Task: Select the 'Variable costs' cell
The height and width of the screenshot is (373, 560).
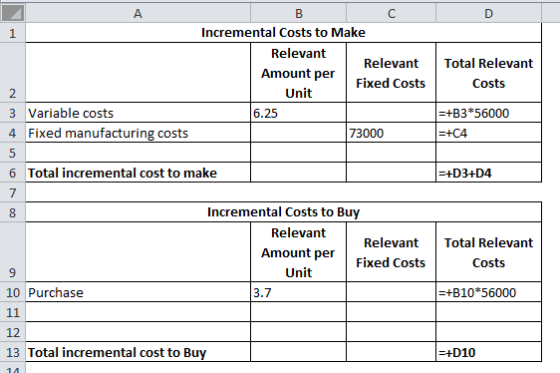Action: pos(138,113)
